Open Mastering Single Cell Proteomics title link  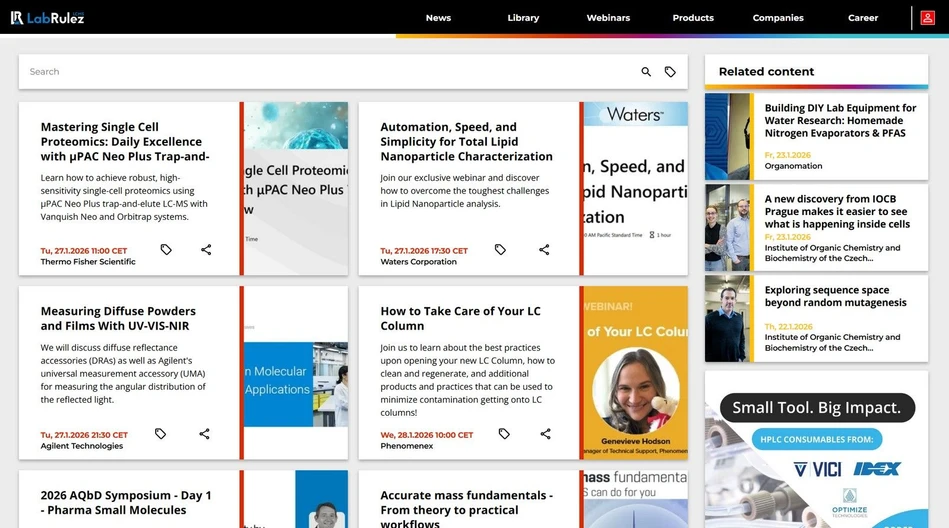tap(125, 142)
